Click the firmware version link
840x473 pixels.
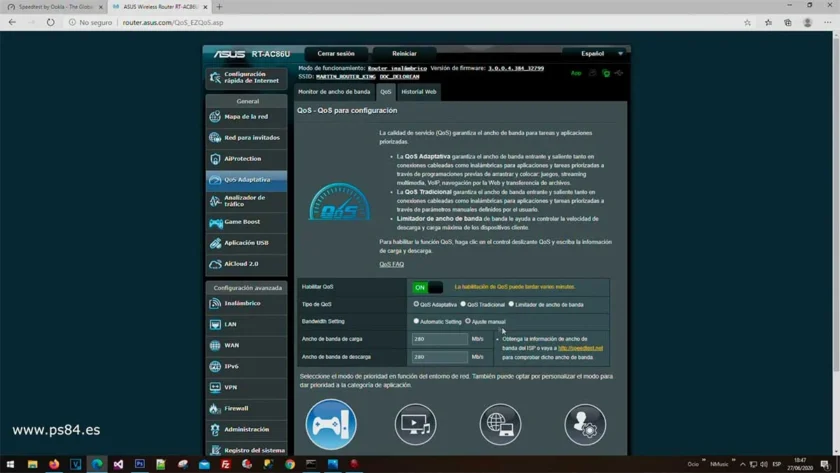(516, 69)
